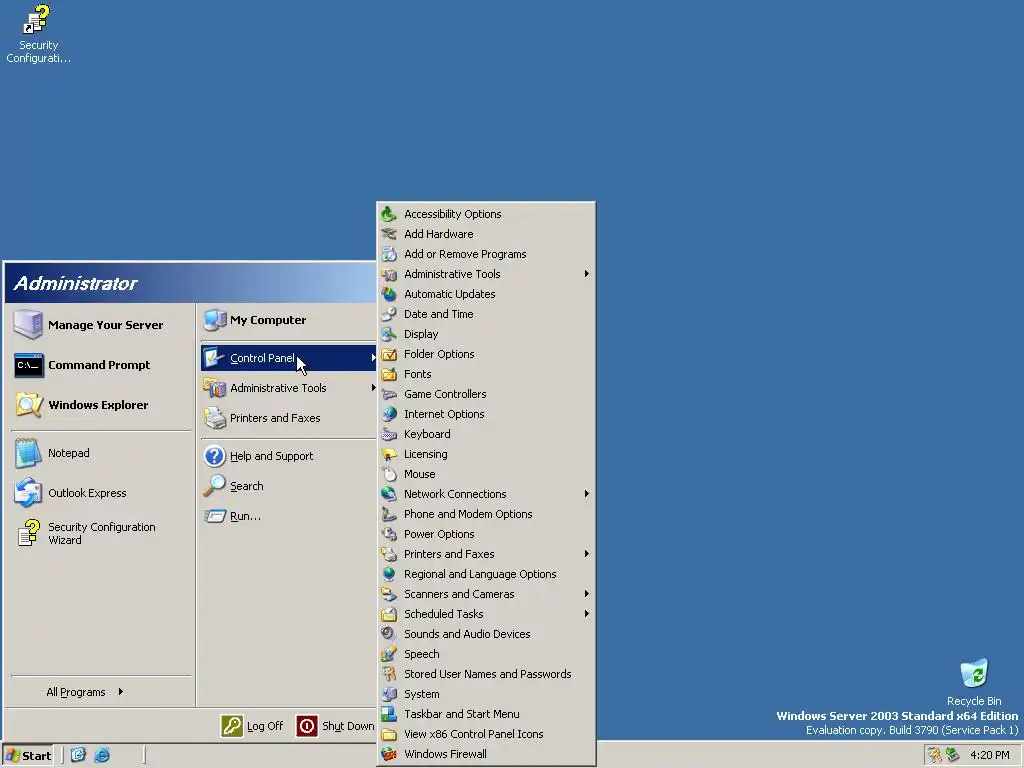Click the second system tray icon near clock
The height and width of the screenshot is (768, 1024).
point(953,755)
